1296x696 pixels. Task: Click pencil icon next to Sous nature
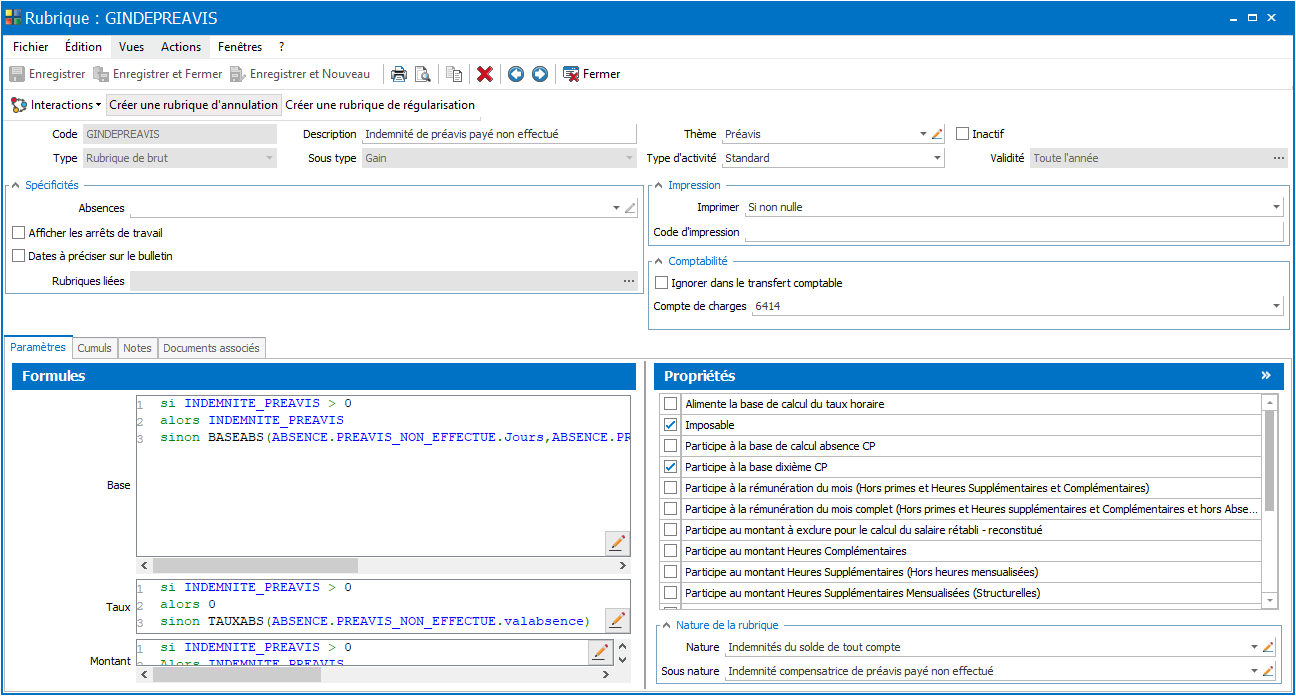[1268, 671]
